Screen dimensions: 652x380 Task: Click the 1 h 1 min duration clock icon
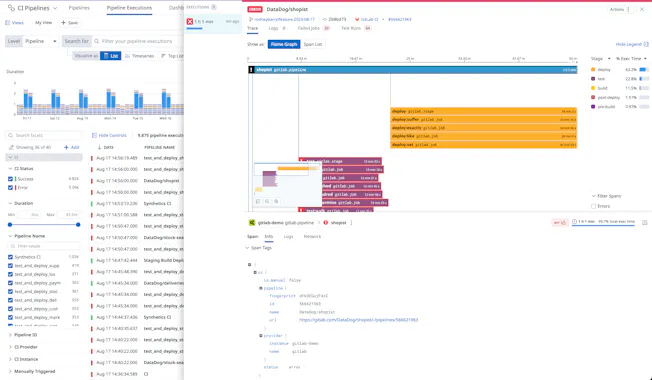[x=574, y=222]
